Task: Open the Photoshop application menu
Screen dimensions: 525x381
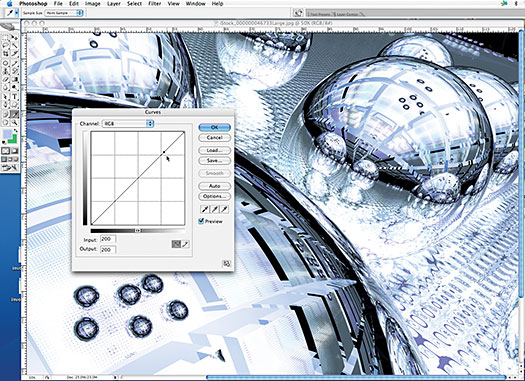Action: [x=33, y=4]
